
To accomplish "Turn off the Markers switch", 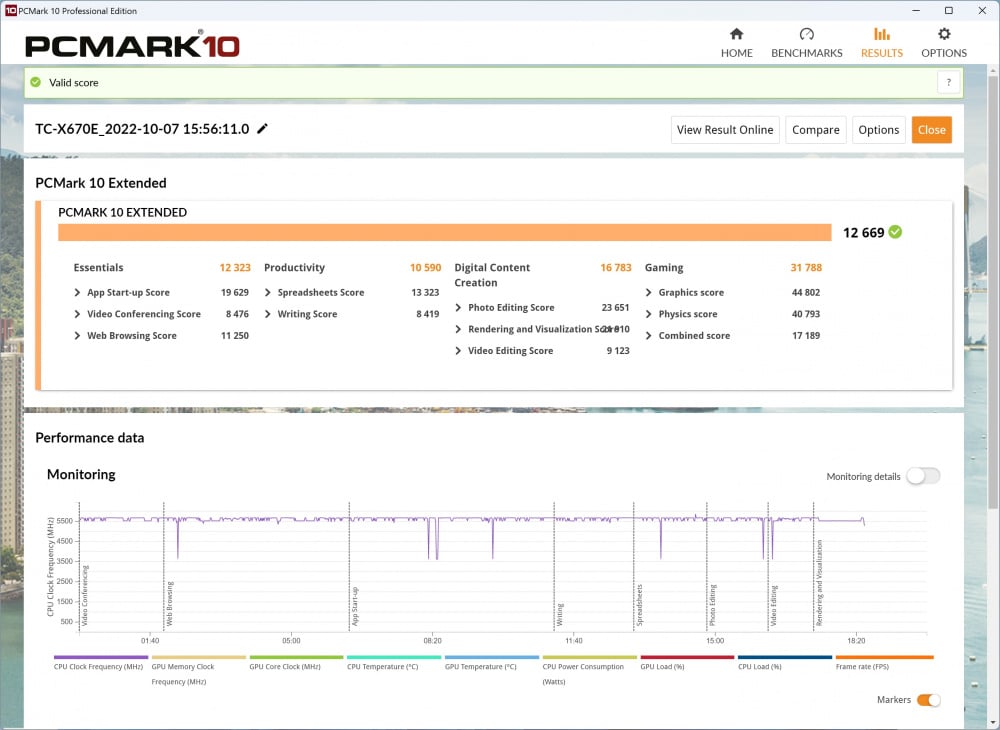I will (x=929, y=700).
